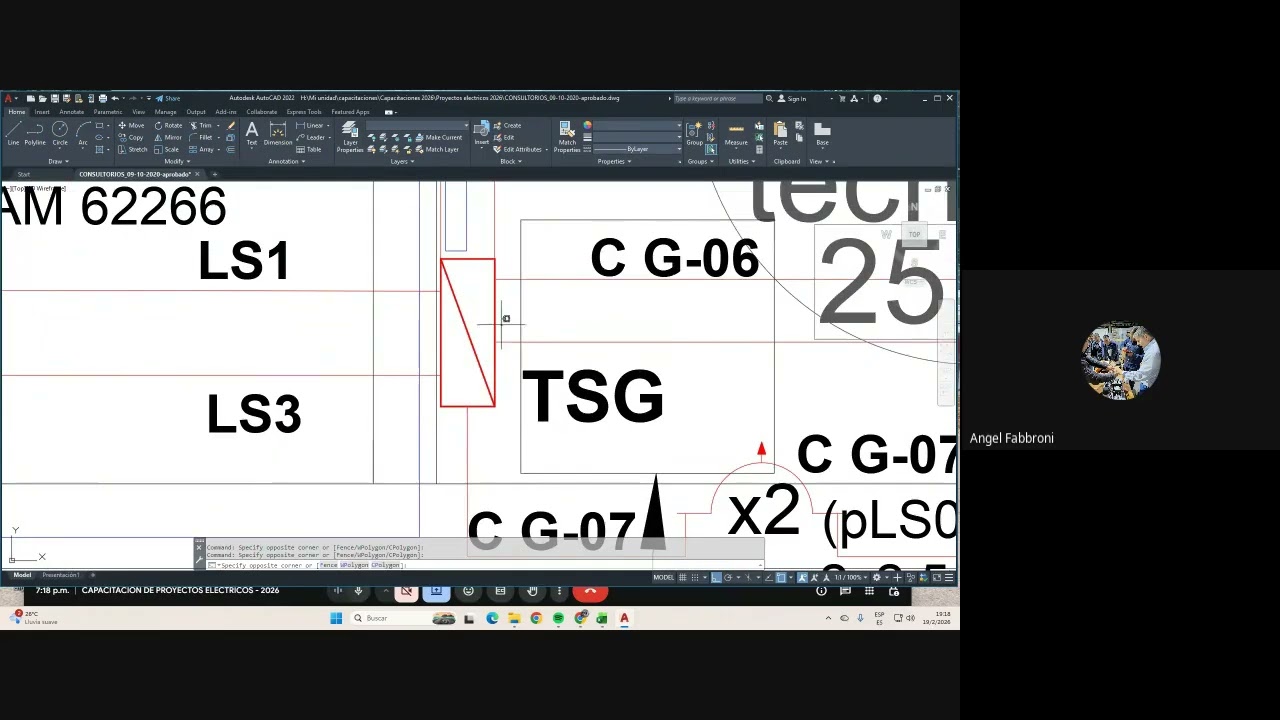This screenshot has width=1280, height=720.
Task: Expand the Utilities panel
Action: coord(741,161)
